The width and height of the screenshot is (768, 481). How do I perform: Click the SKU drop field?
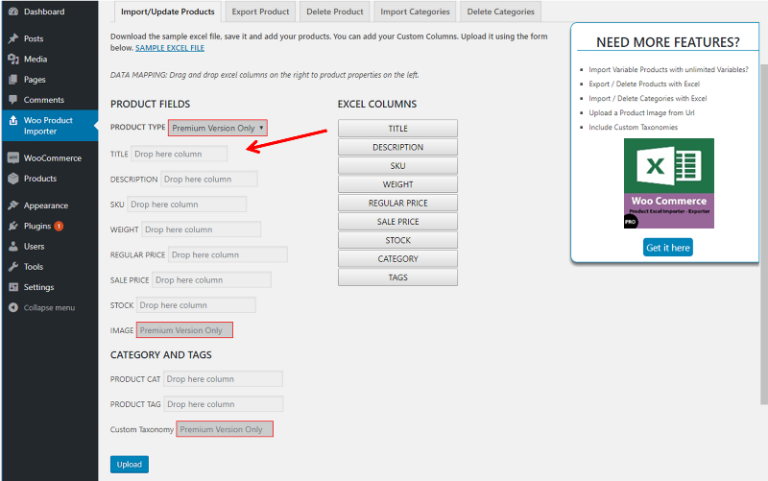tap(187, 204)
